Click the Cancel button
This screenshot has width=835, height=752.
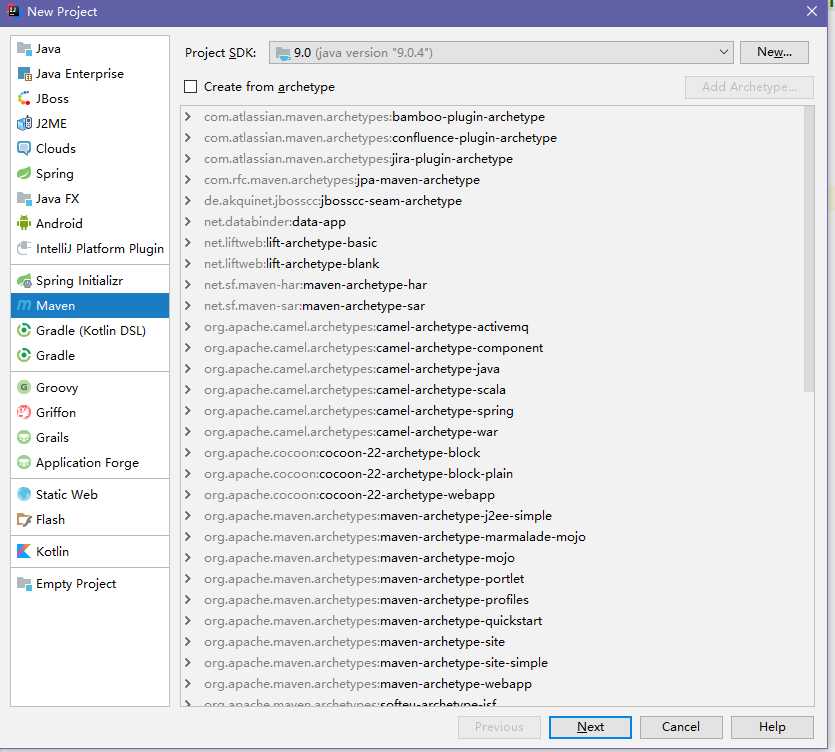(681, 727)
